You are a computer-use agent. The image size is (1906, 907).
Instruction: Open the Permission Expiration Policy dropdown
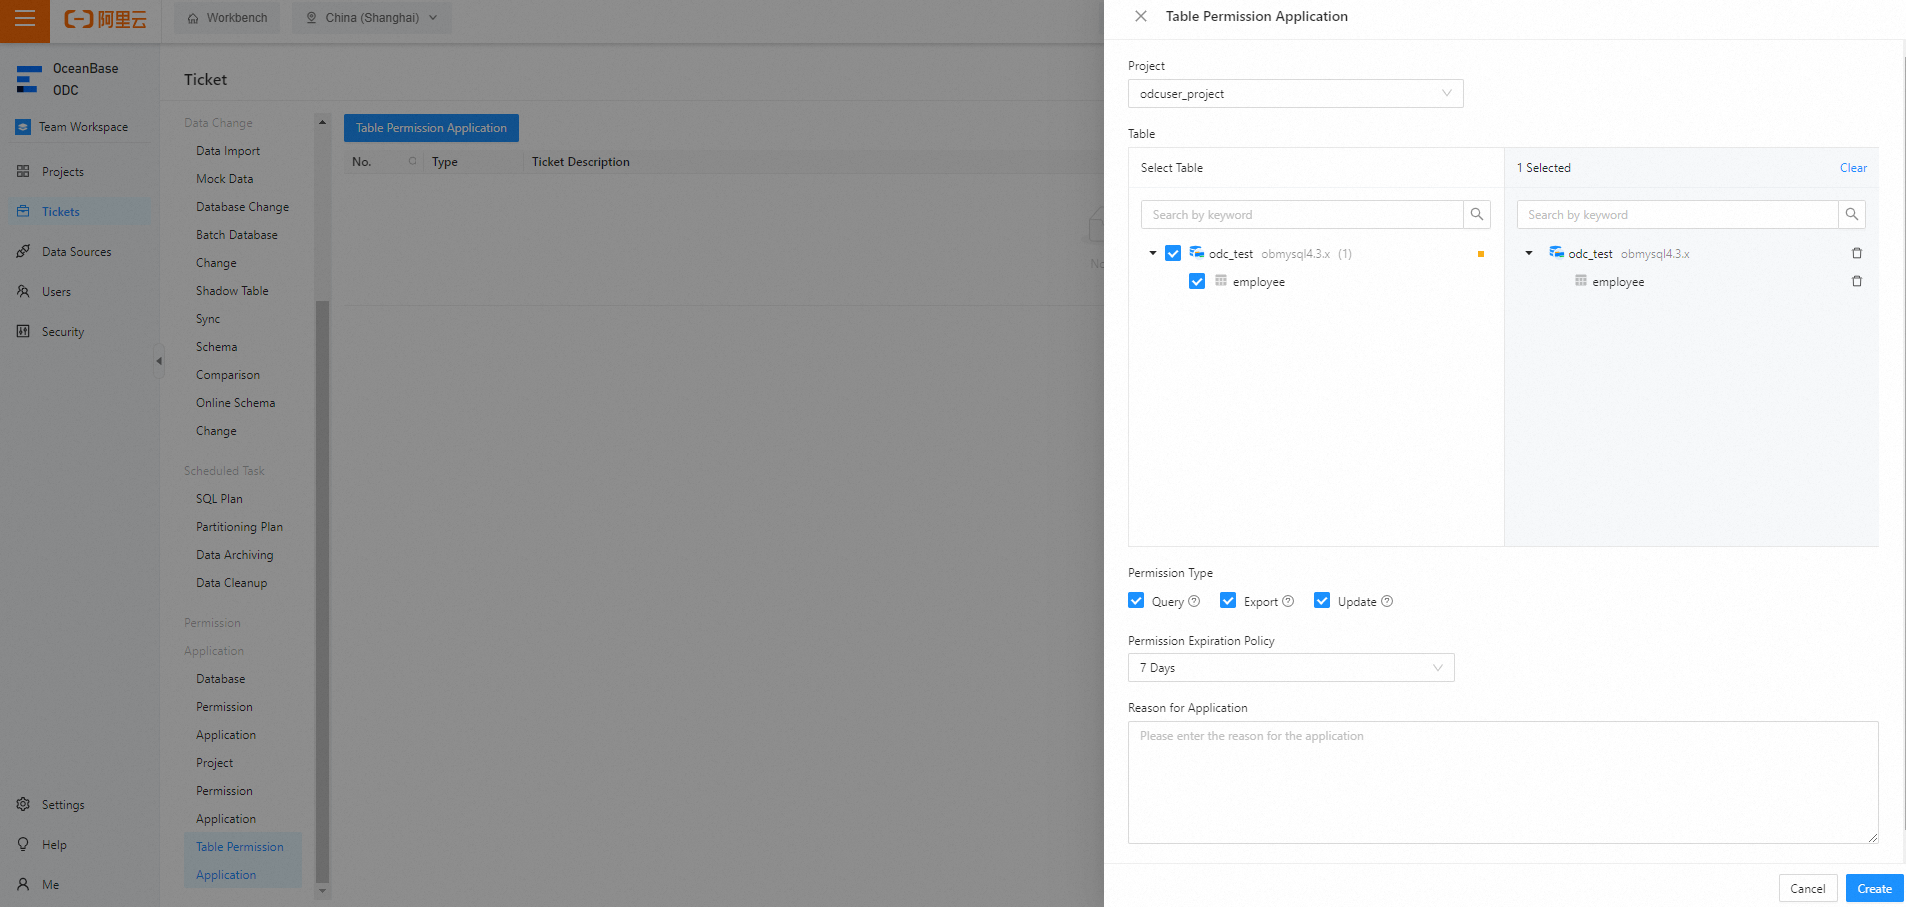pos(1291,668)
